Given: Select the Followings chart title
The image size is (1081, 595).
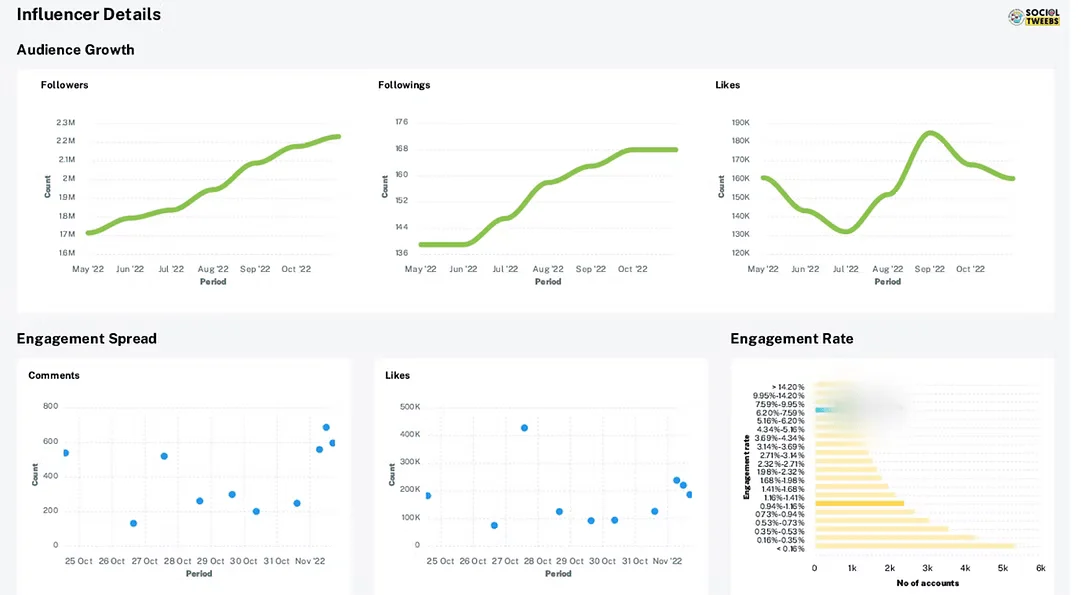Looking at the screenshot, I should pyautogui.click(x=404, y=85).
